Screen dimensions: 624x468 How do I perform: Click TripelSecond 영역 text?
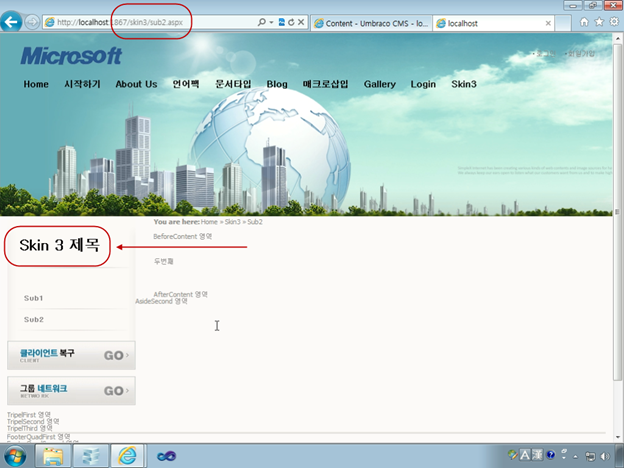pyautogui.click(x=33, y=421)
